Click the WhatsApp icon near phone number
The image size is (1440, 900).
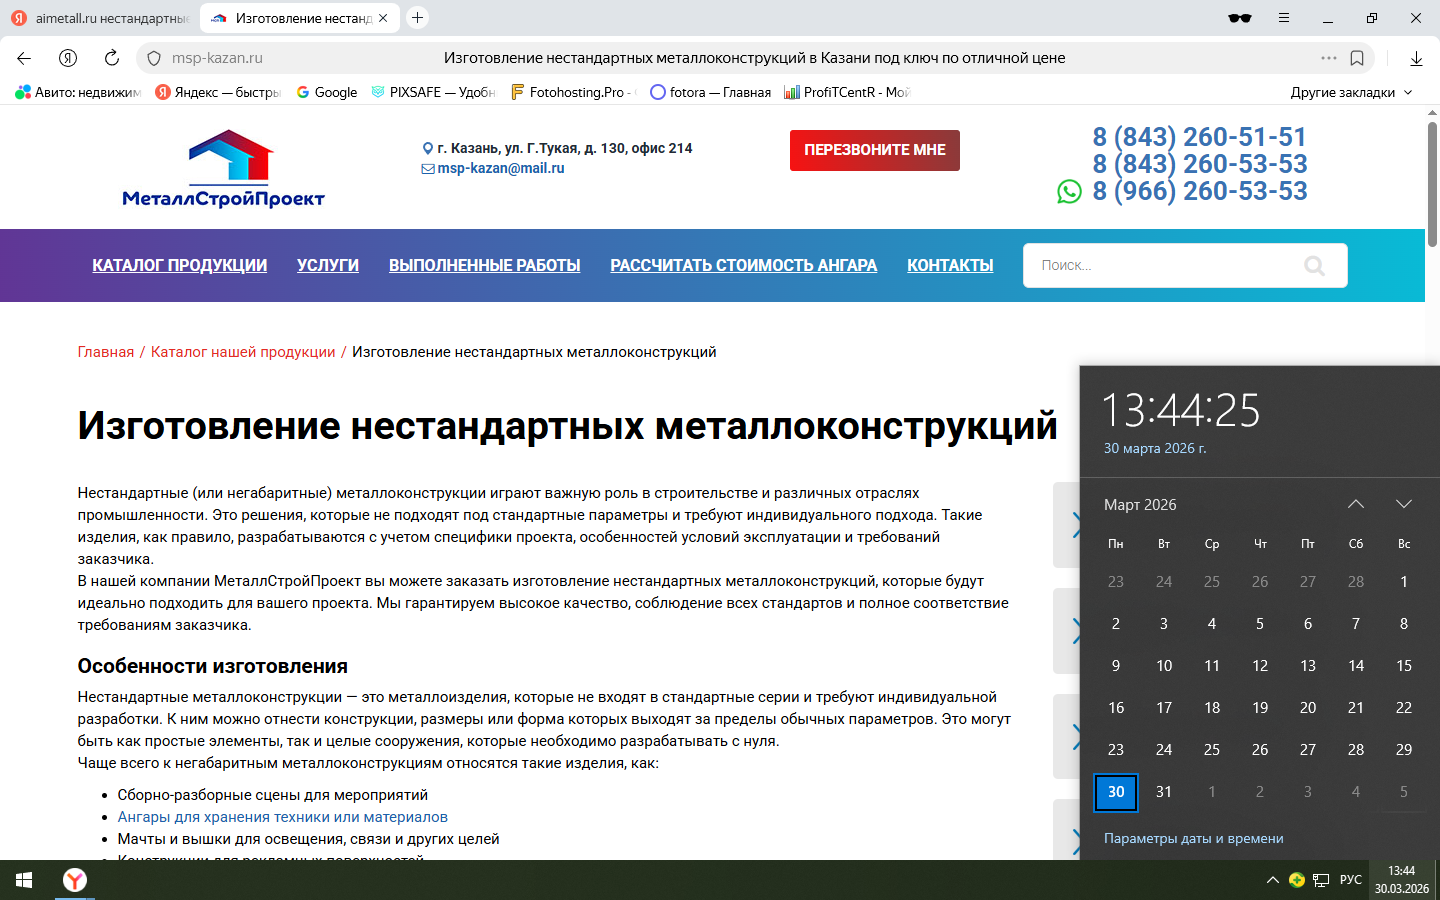1069,192
